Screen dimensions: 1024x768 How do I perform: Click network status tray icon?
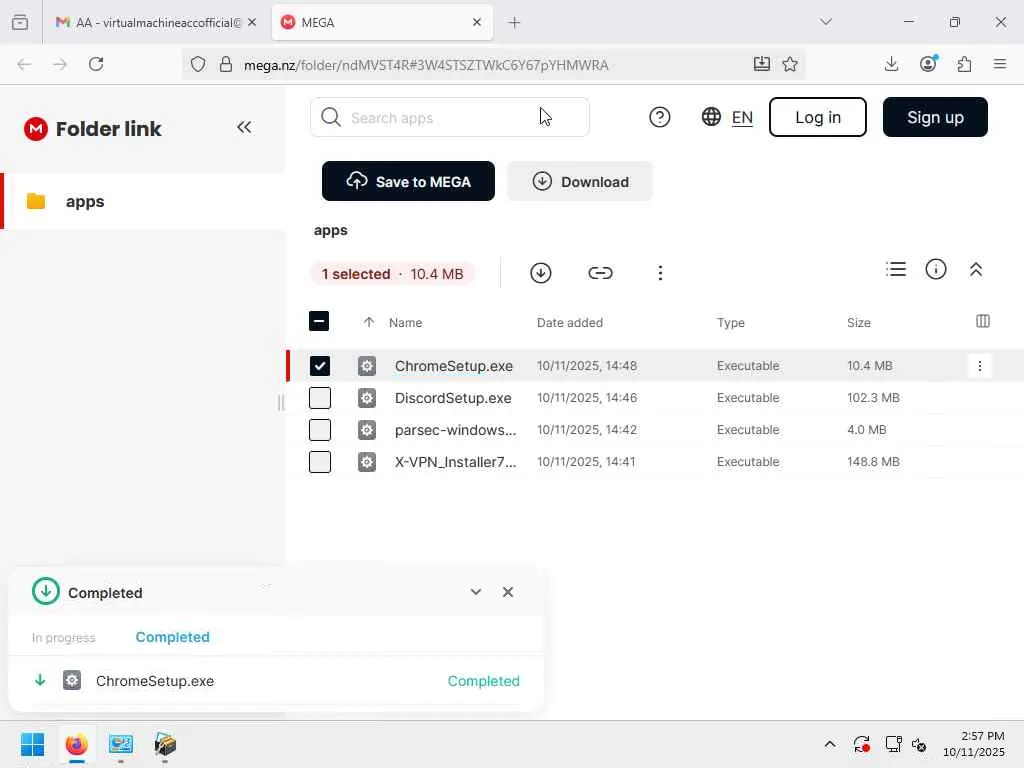click(893, 744)
